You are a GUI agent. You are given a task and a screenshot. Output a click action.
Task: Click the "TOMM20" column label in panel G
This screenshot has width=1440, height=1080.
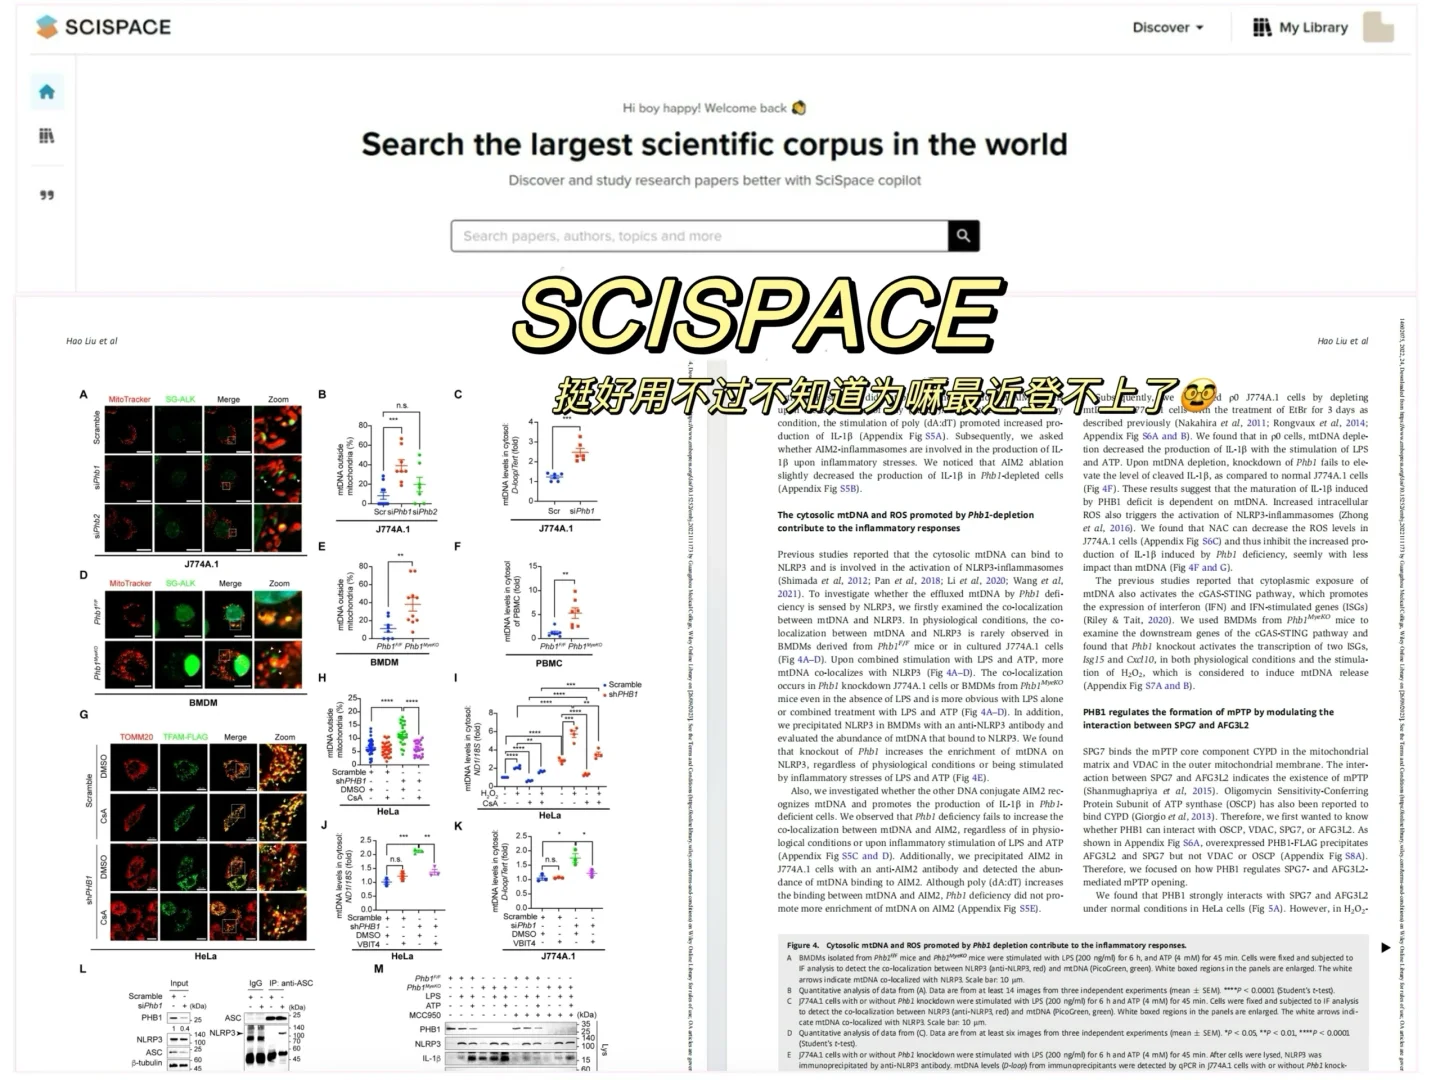tap(137, 737)
